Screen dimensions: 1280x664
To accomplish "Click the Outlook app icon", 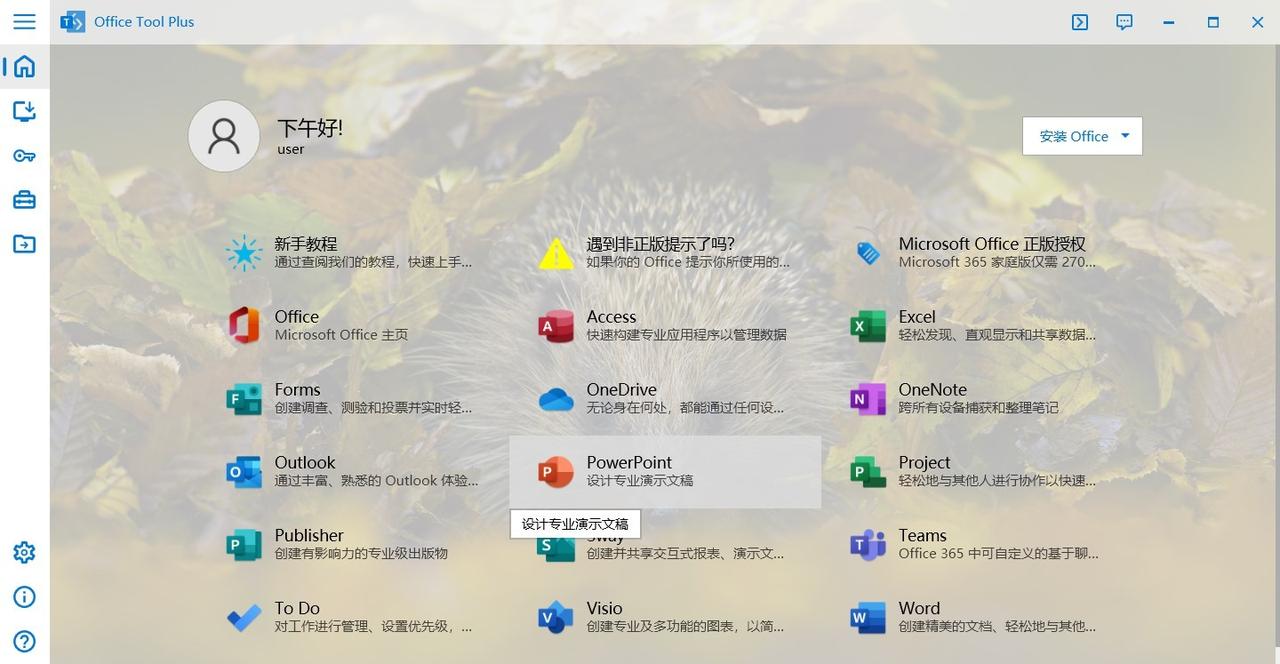I will pyautogui.click(x=244, y=472).
